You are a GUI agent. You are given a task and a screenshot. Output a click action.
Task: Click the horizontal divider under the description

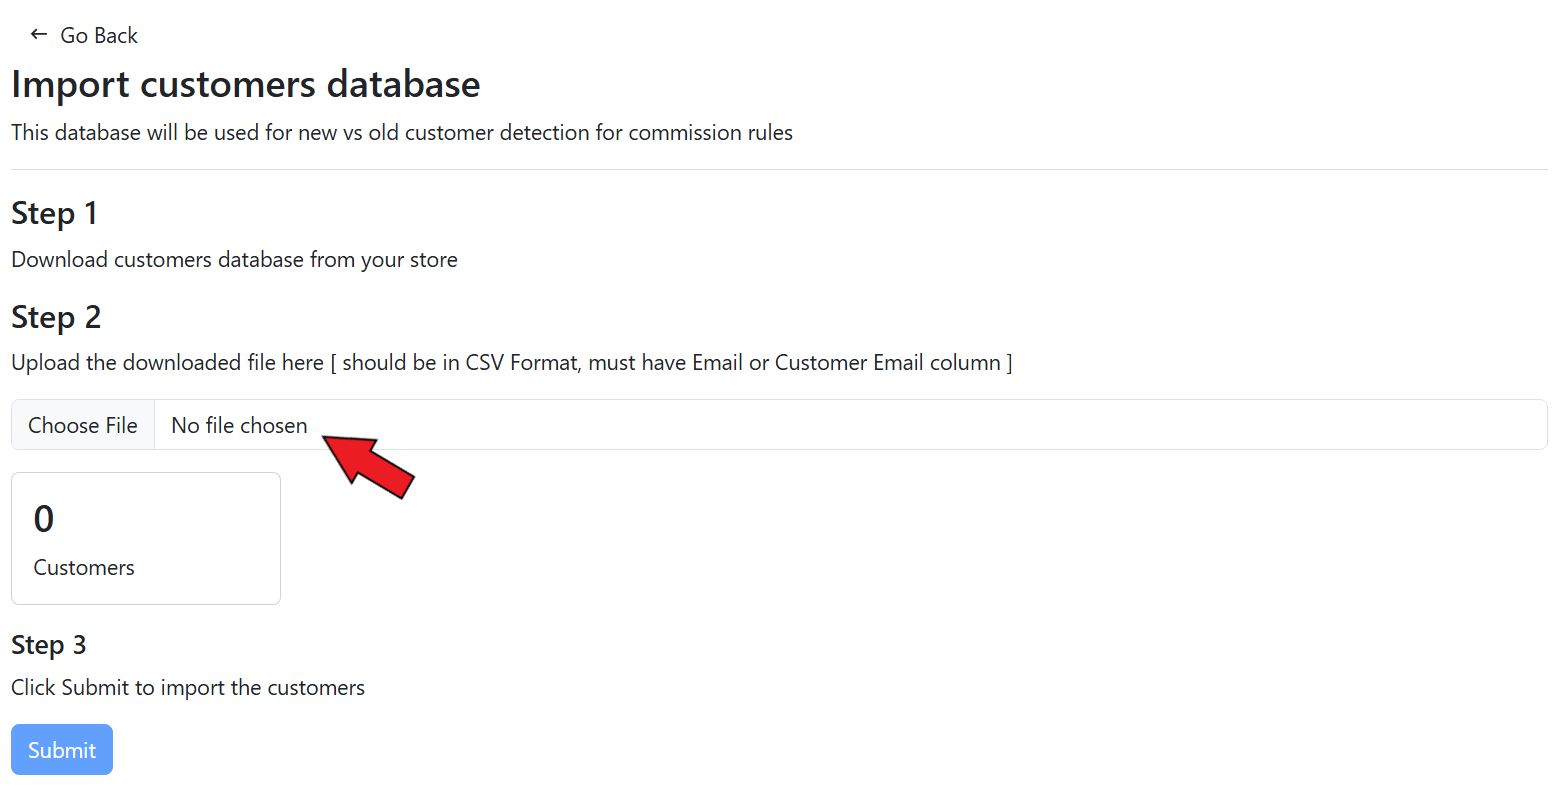click(779, 170)
